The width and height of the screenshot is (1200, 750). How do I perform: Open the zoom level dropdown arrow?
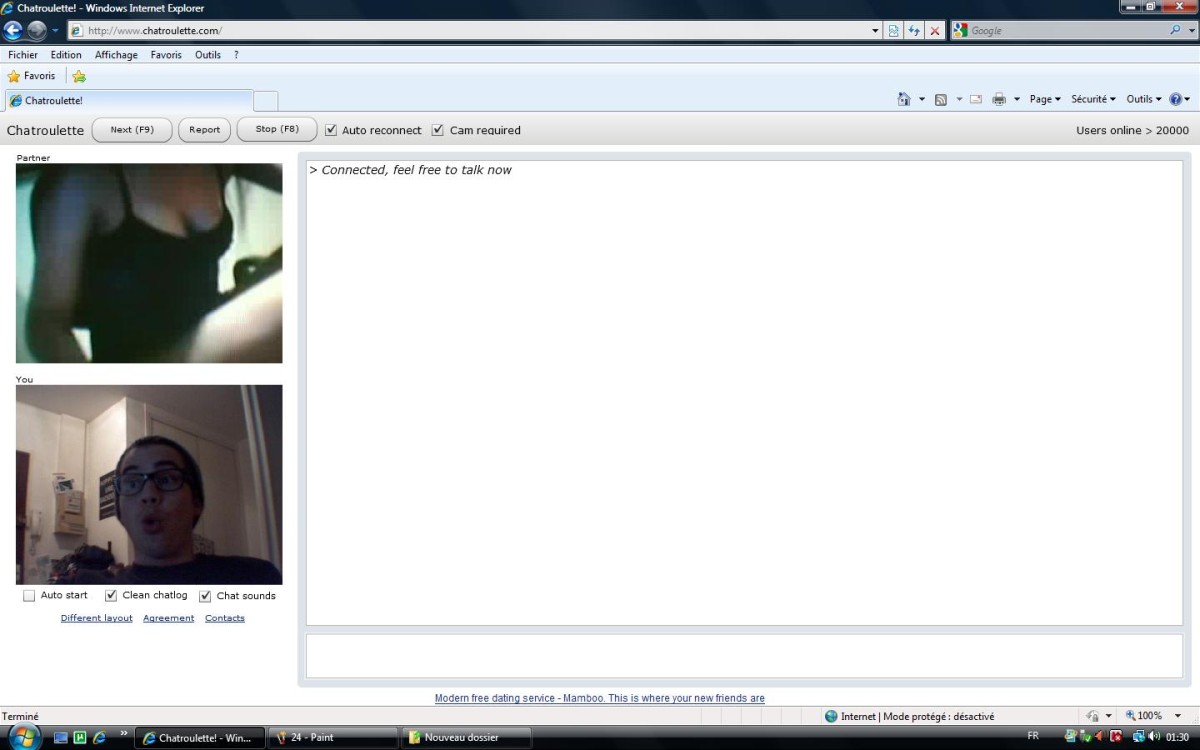click(1178, 716)
